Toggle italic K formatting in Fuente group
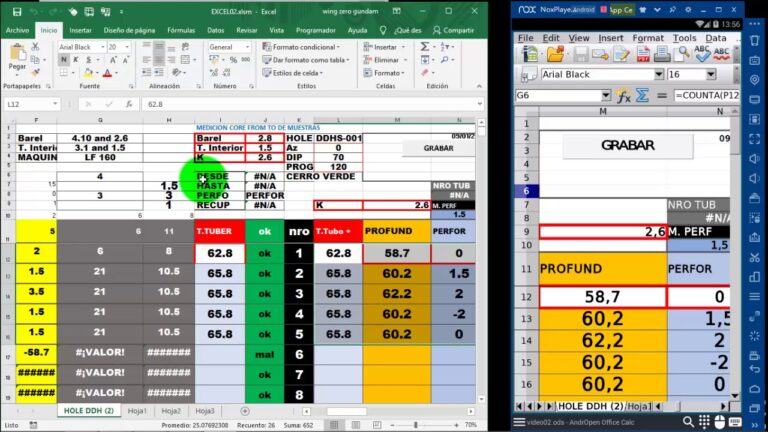This screenshot has height=432, width=768. pos(76,60)
